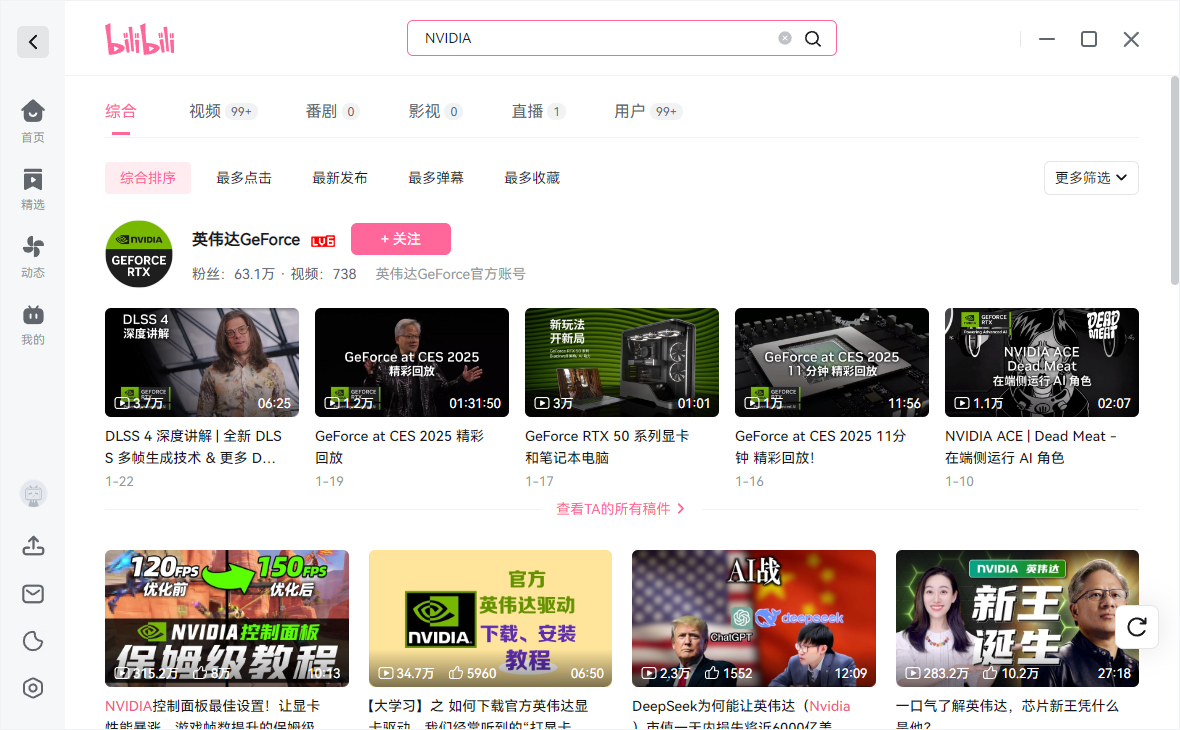Sort results by 最新发布
The image size is (1180, 730).
coord(340,178)
